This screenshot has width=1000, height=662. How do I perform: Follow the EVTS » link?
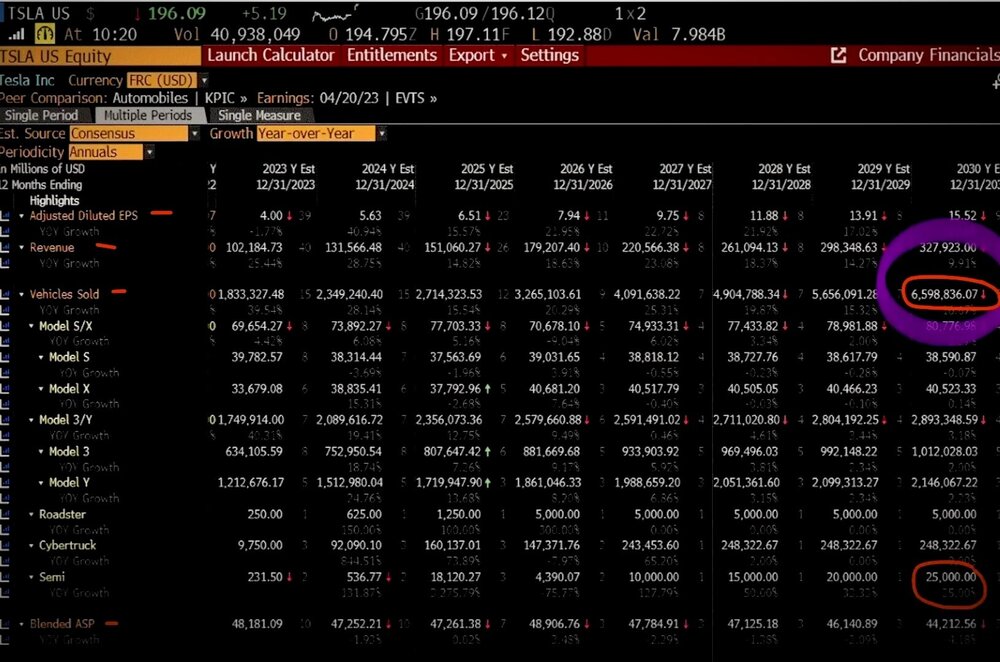416,98
